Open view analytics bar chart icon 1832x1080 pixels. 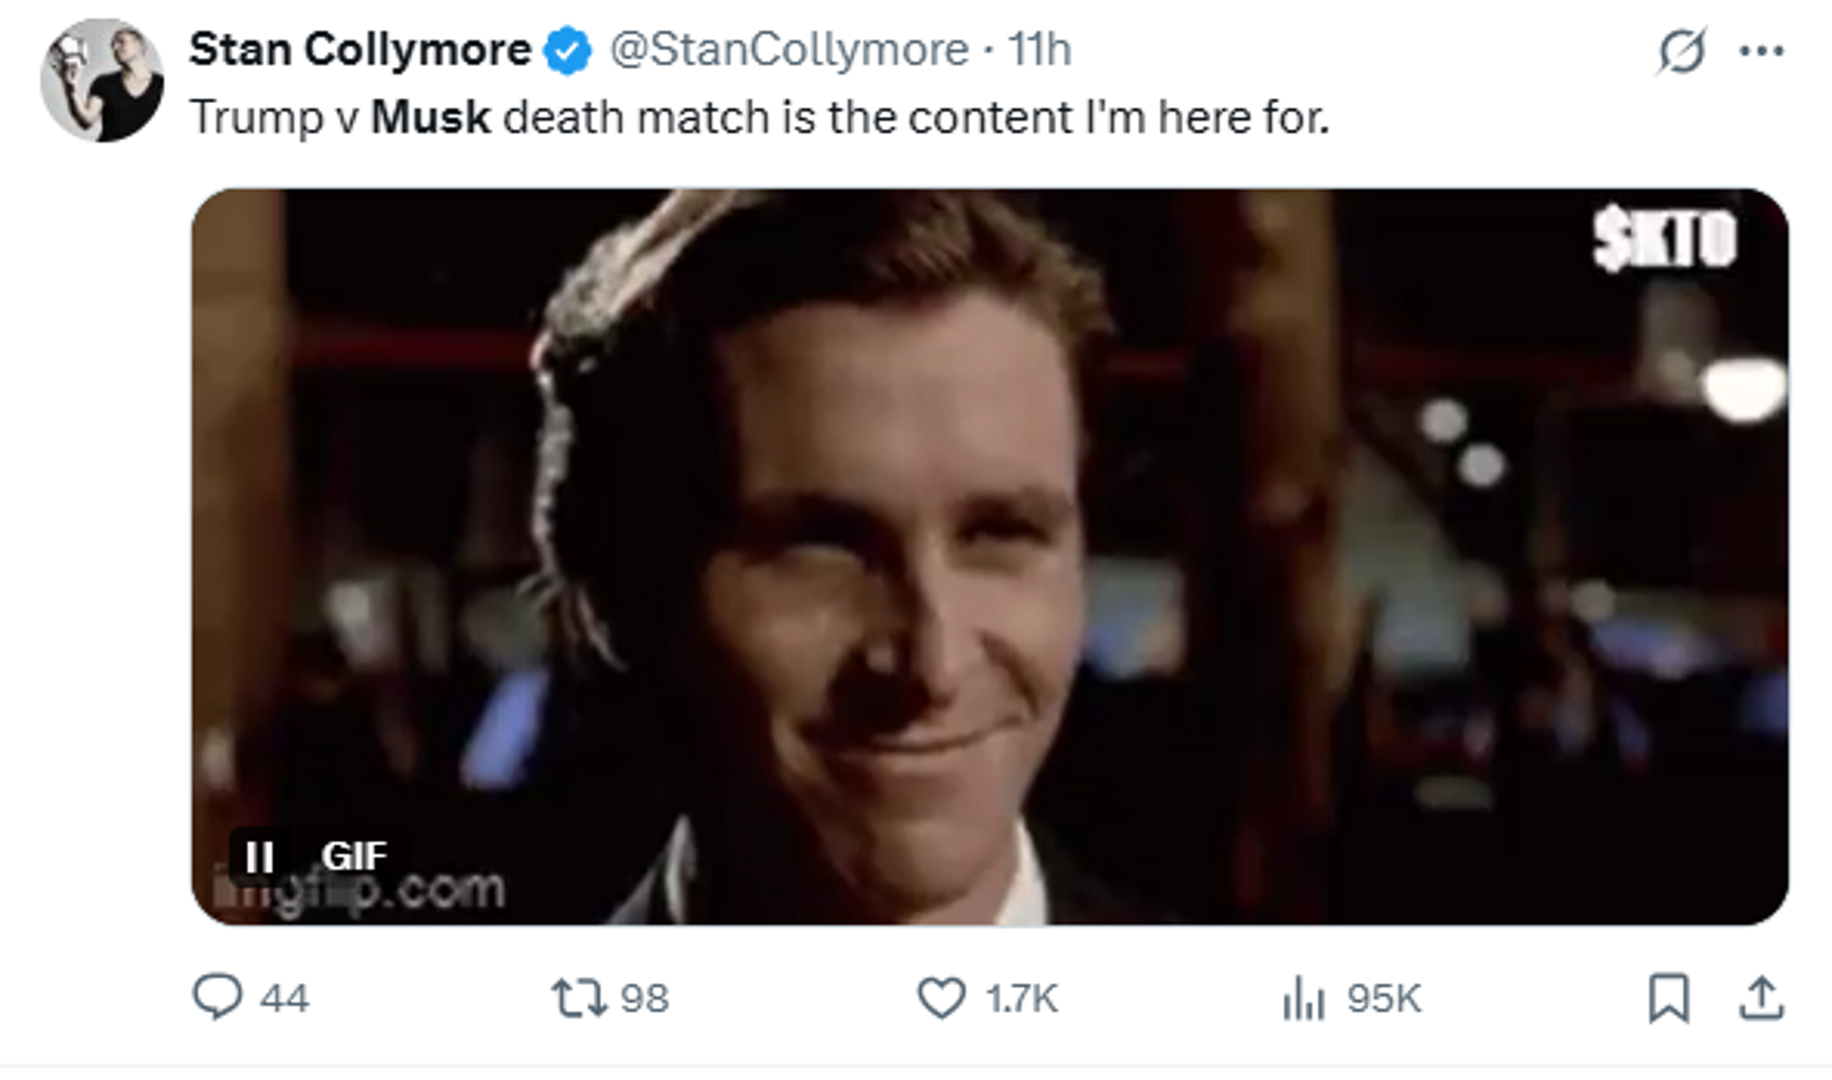pyautogui.click(x=1303, y=997)
